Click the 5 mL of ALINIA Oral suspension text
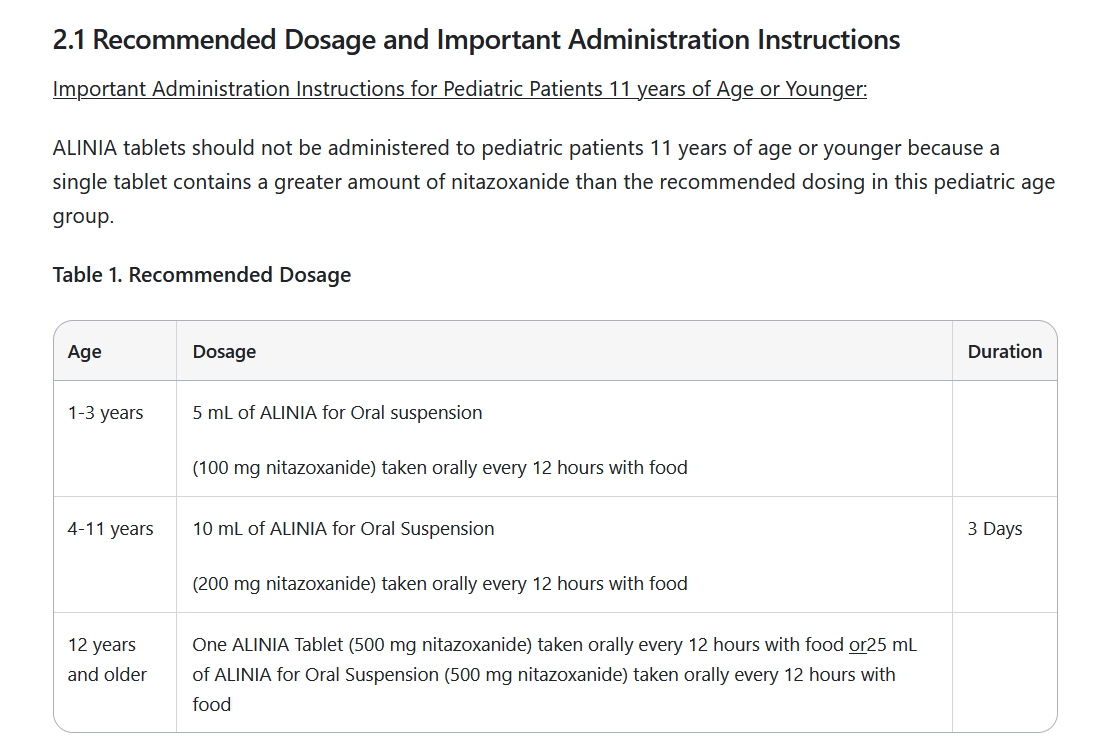Screen dimensions: 1098x751 point(338,413)
